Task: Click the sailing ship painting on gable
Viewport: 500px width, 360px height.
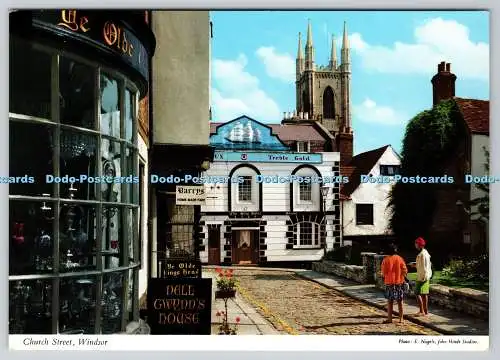Action: pos(244,133)
